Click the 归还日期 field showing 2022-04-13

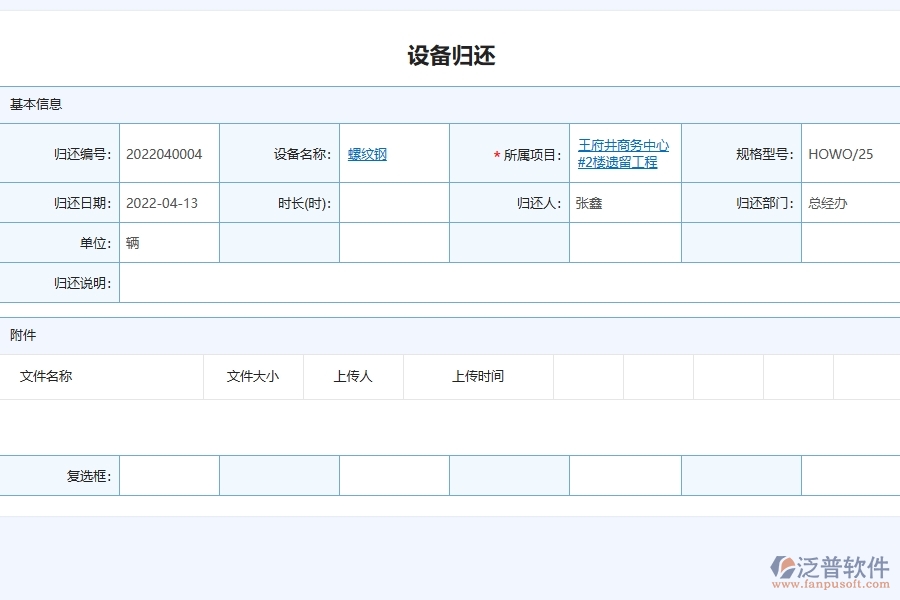click(168, 202)
